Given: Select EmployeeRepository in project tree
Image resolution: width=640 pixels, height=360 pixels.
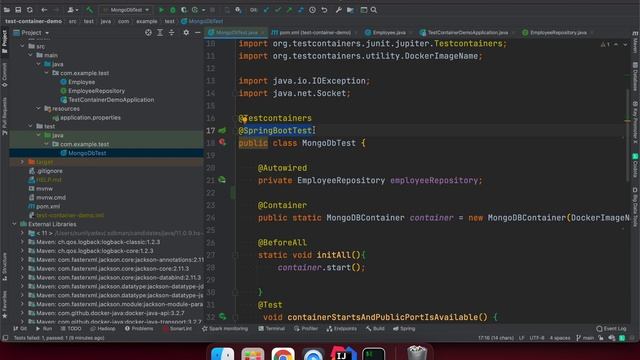Looking at the screenshot, I should (96, 91).
